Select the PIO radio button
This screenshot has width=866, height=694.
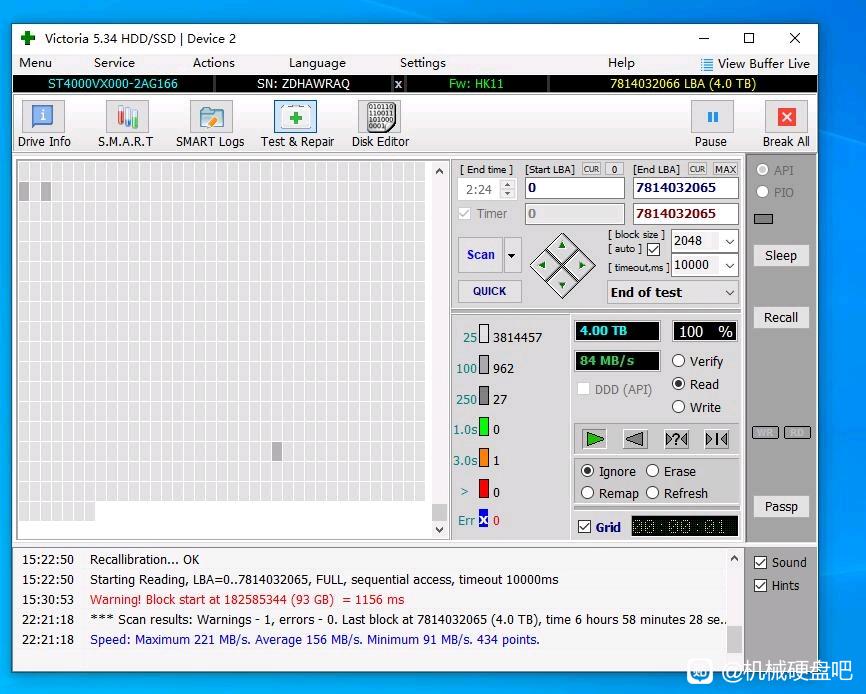point(762,192)
